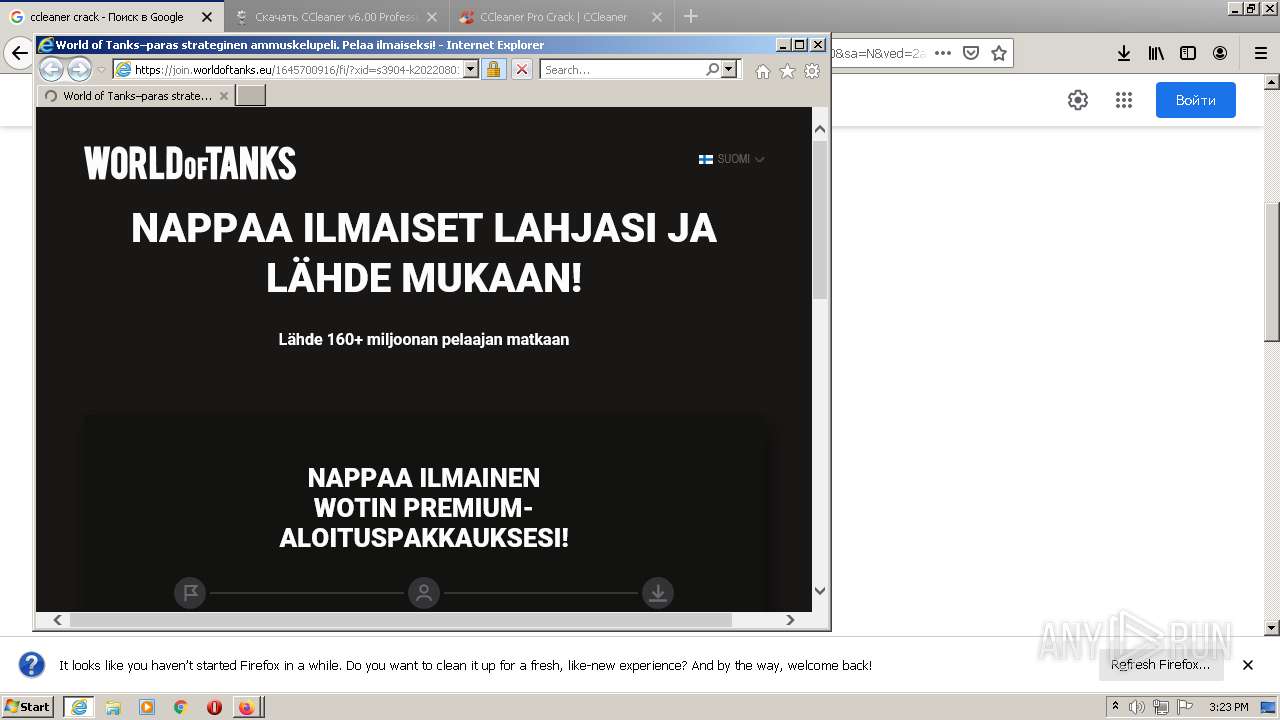Screen dimensions: 1280x720
Task: Open Internet Explorer Tools gear
Action: (x=812, y=71)
